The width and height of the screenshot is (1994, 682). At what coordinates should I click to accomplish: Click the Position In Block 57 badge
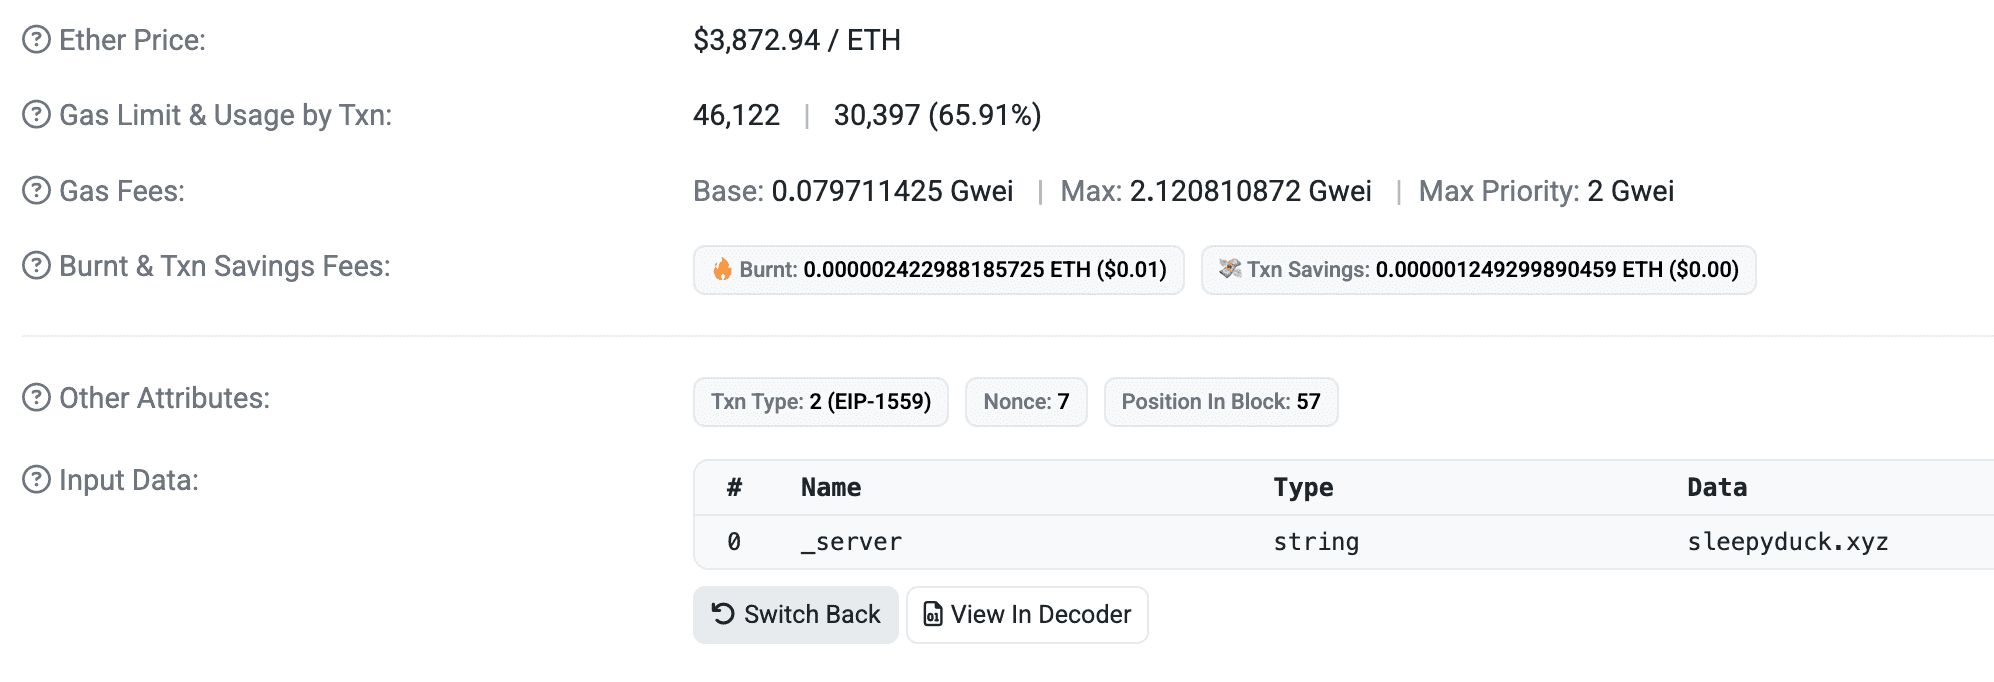coord(1220,402)
